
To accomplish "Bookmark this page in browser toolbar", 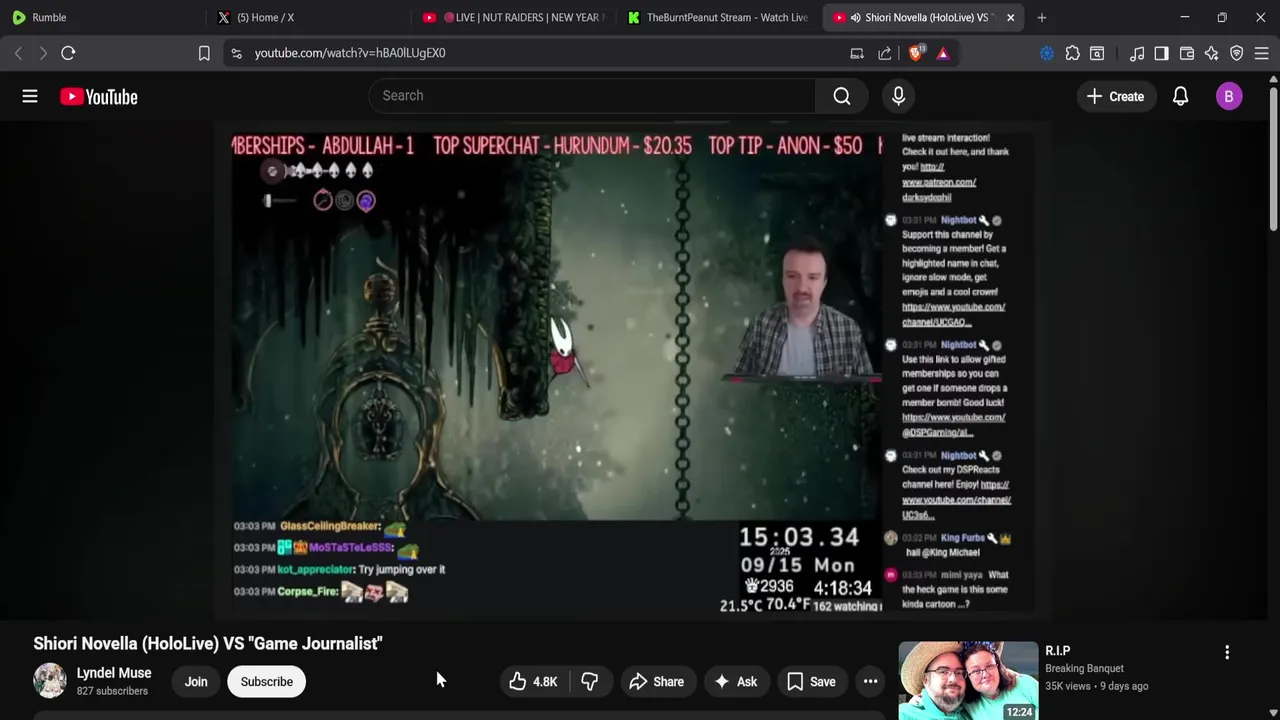I will tap(204, 53).
